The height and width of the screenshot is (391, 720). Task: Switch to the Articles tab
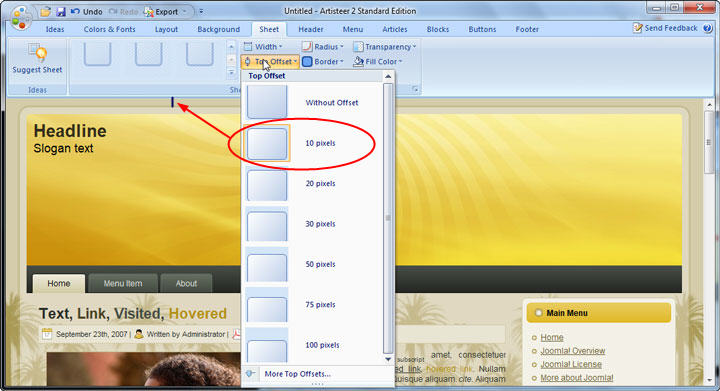pos(395,29)
